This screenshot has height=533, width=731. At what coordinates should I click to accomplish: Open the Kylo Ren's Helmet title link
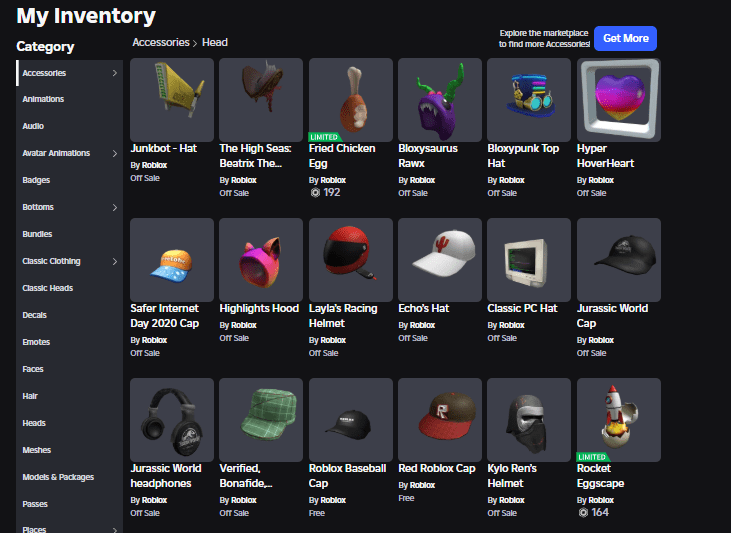(512, 476)
